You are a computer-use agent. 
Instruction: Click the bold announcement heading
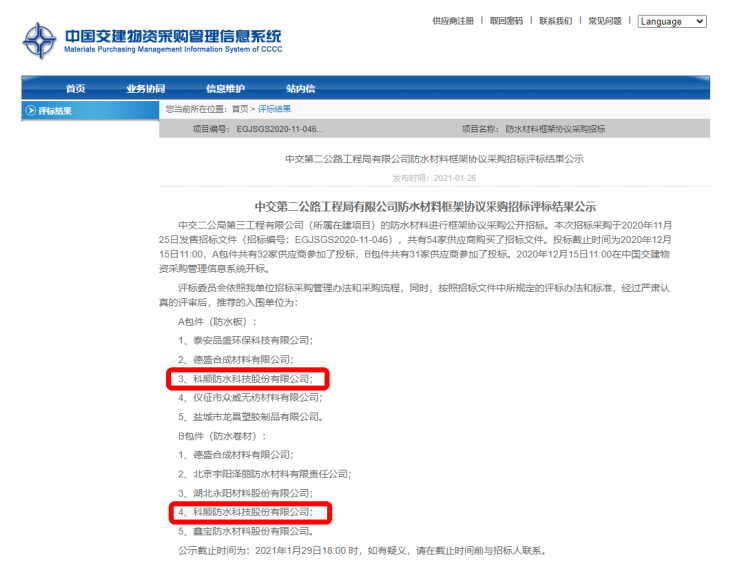[425, 207]
